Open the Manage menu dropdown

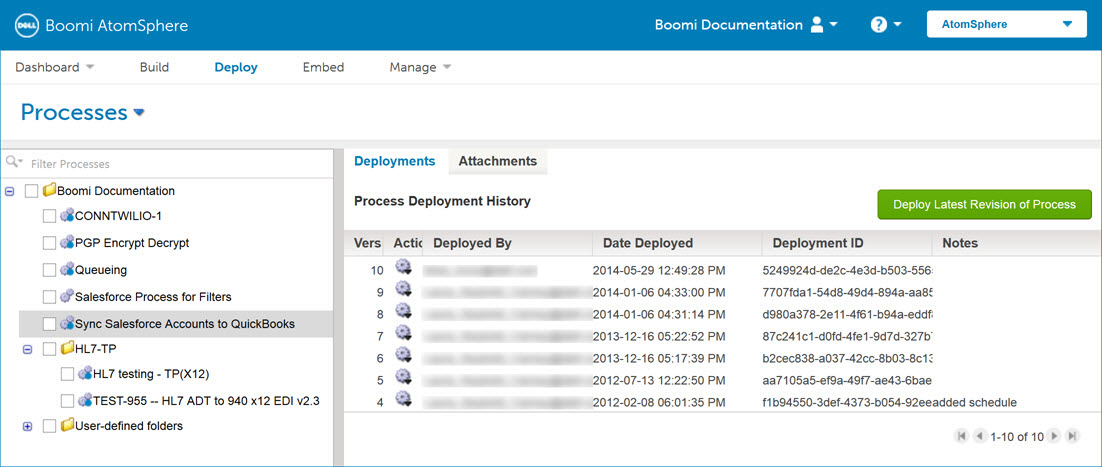[x=447, y=68]
